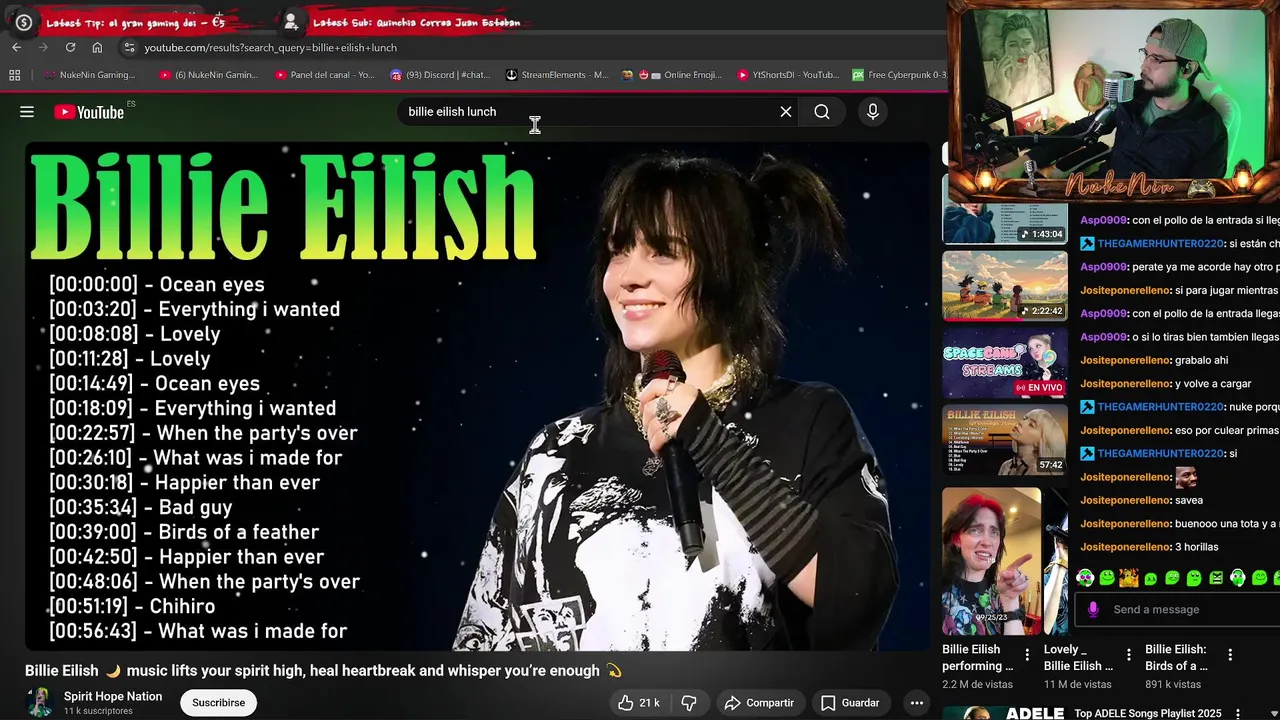This screenshot has height=720, width=1280.
Task: Select the youtube.com URL address text
Action: (270, 47)
